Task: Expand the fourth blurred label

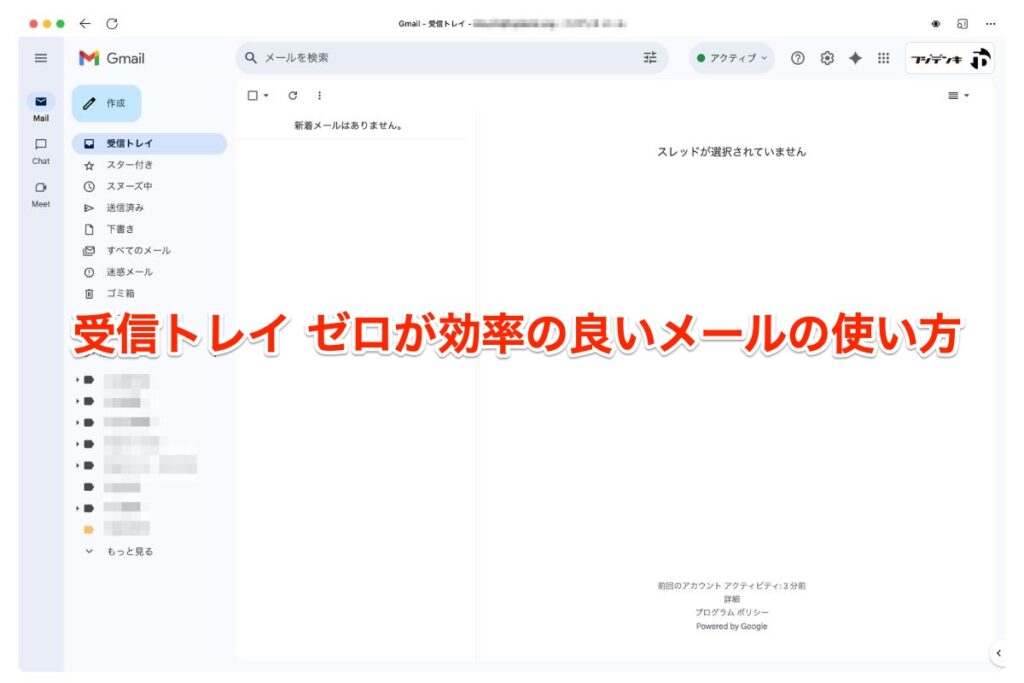Action: tap(77, 444)
